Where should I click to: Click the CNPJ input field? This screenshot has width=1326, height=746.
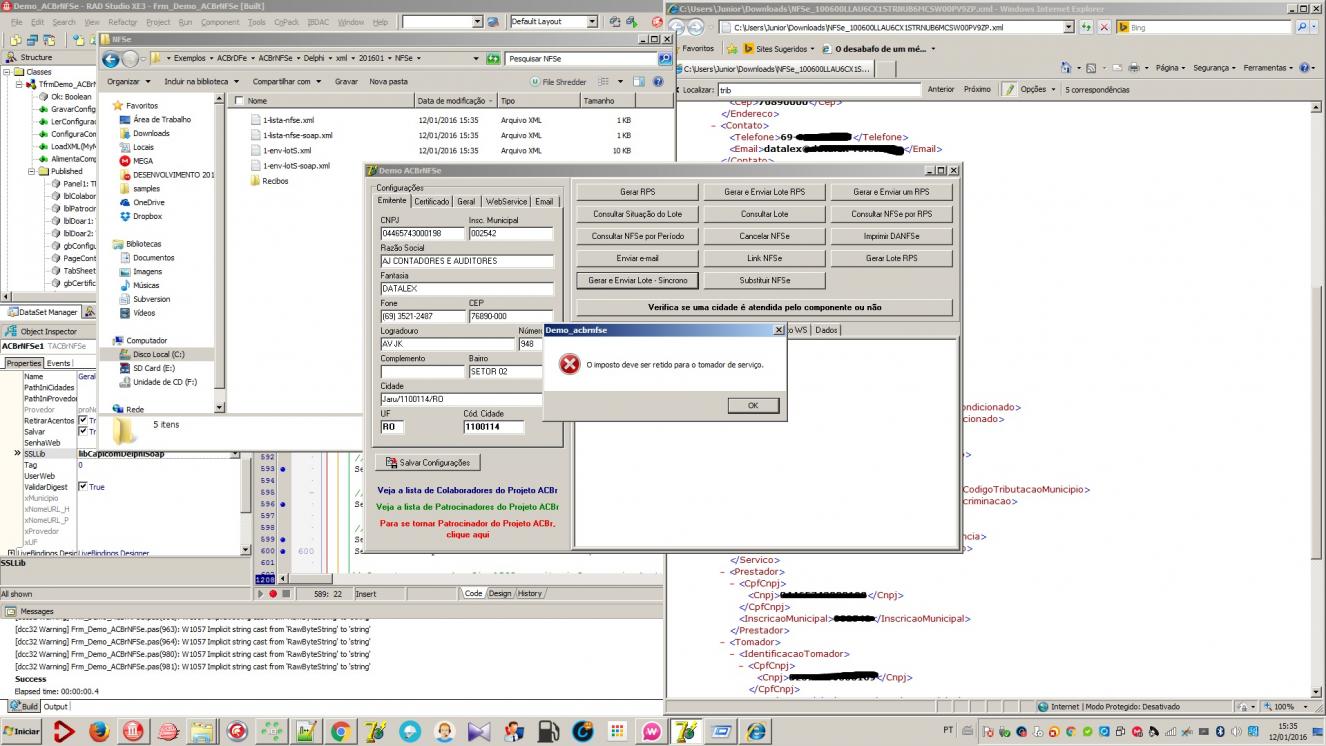coord(422,234)
